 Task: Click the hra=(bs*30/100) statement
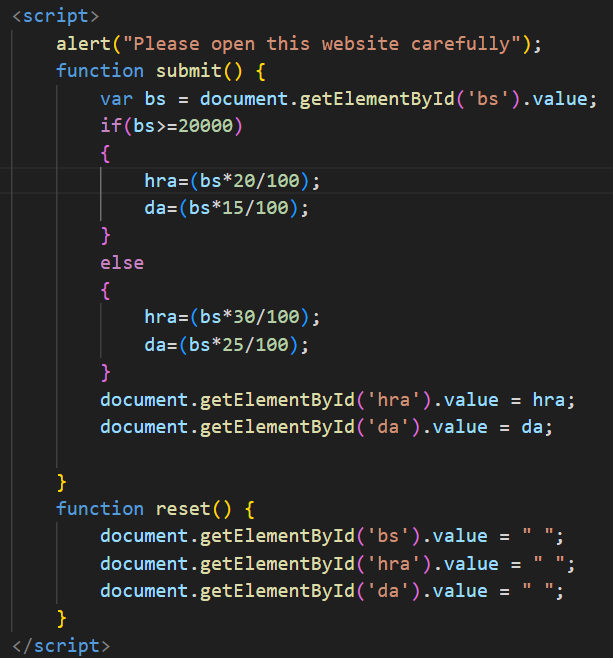pos(232,317)
